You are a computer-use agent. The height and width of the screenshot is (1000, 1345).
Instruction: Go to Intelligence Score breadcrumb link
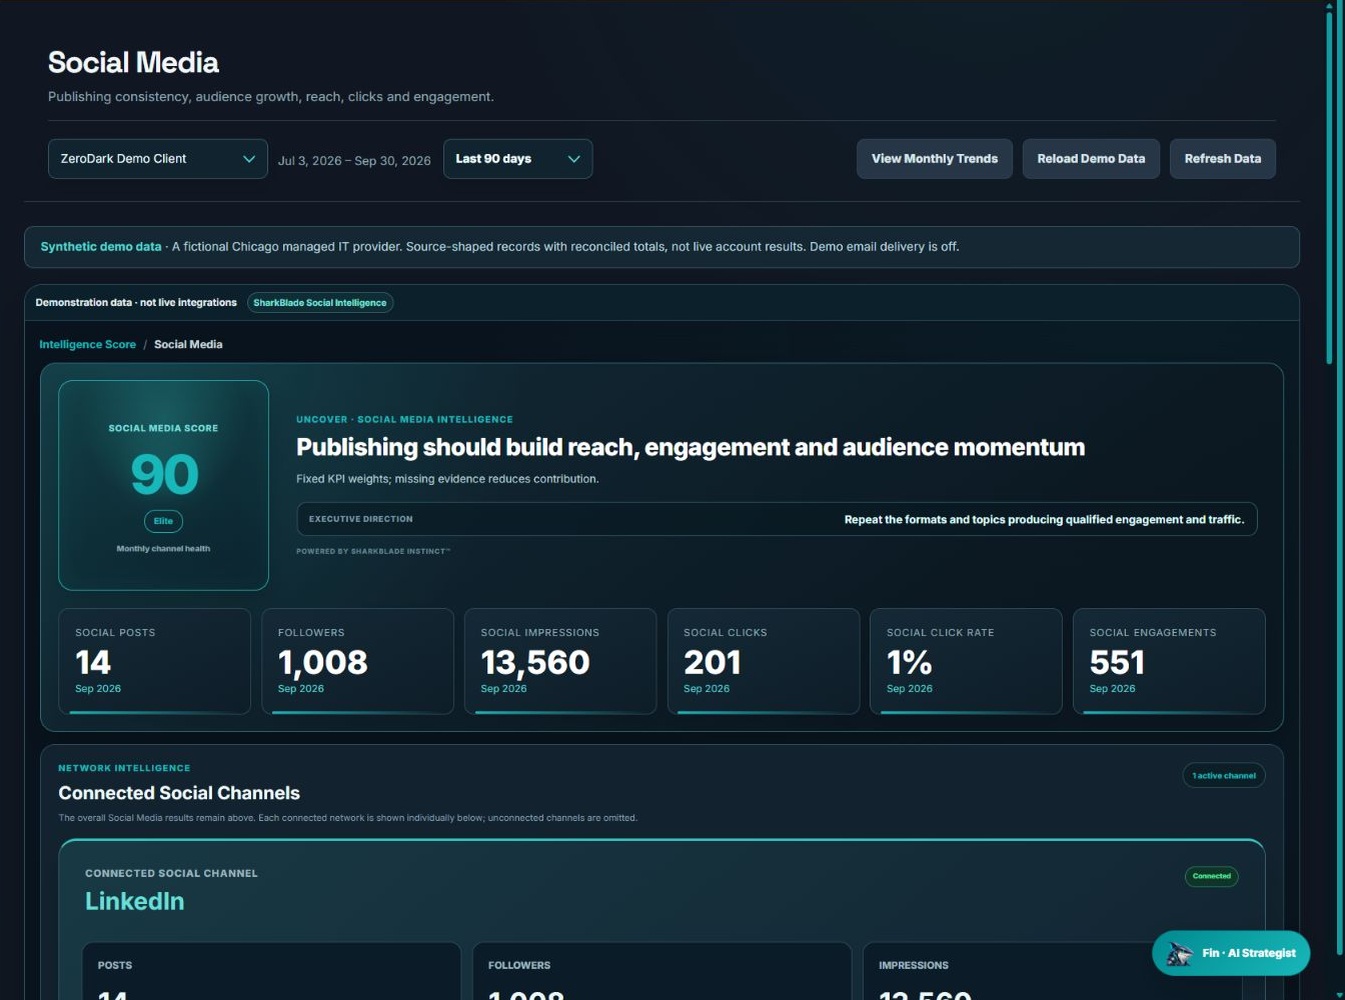coord(87,344)
